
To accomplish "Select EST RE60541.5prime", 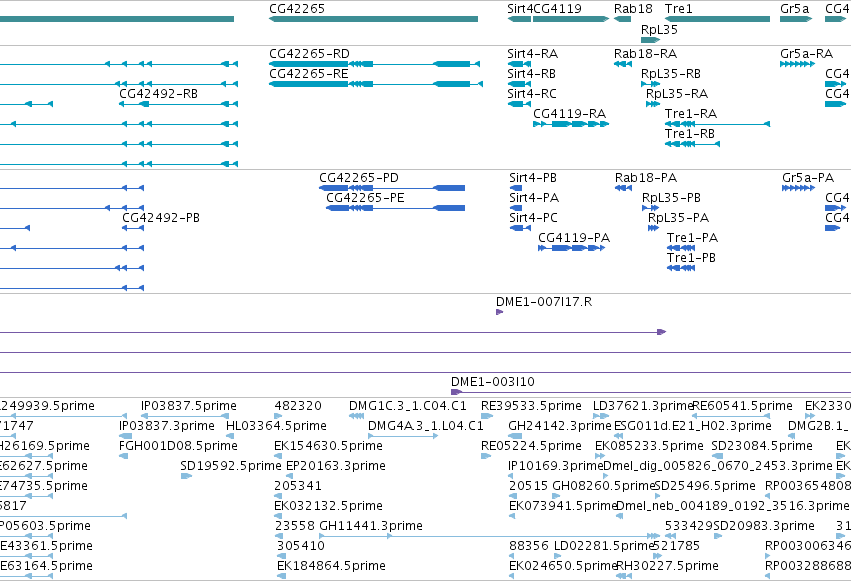I will coord(732,416).
